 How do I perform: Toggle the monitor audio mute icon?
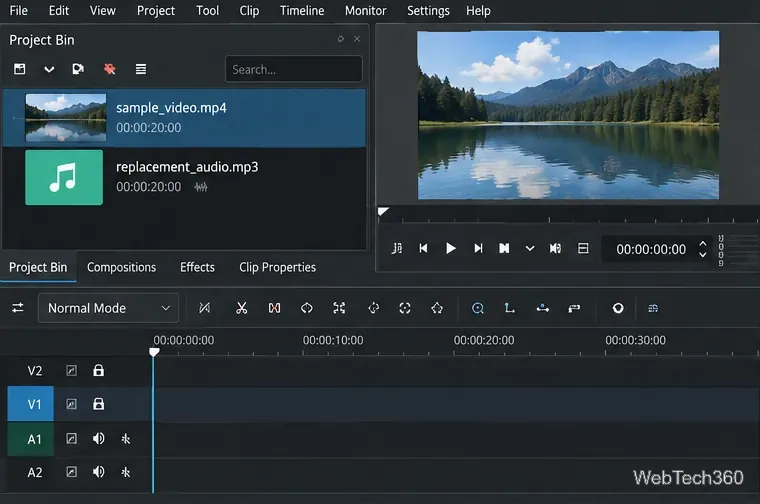[555, 249]
